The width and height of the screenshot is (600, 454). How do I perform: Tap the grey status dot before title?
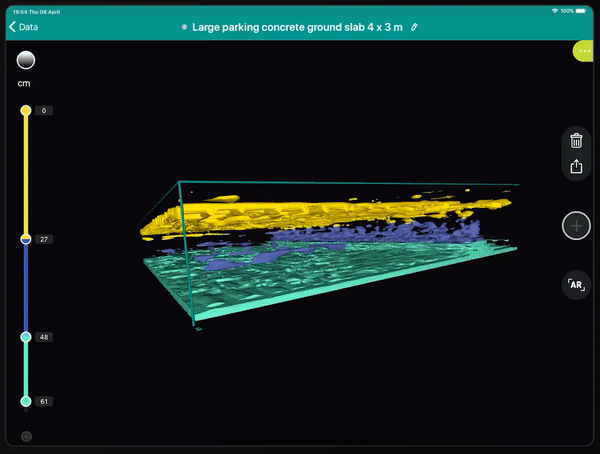coord(184,27)
